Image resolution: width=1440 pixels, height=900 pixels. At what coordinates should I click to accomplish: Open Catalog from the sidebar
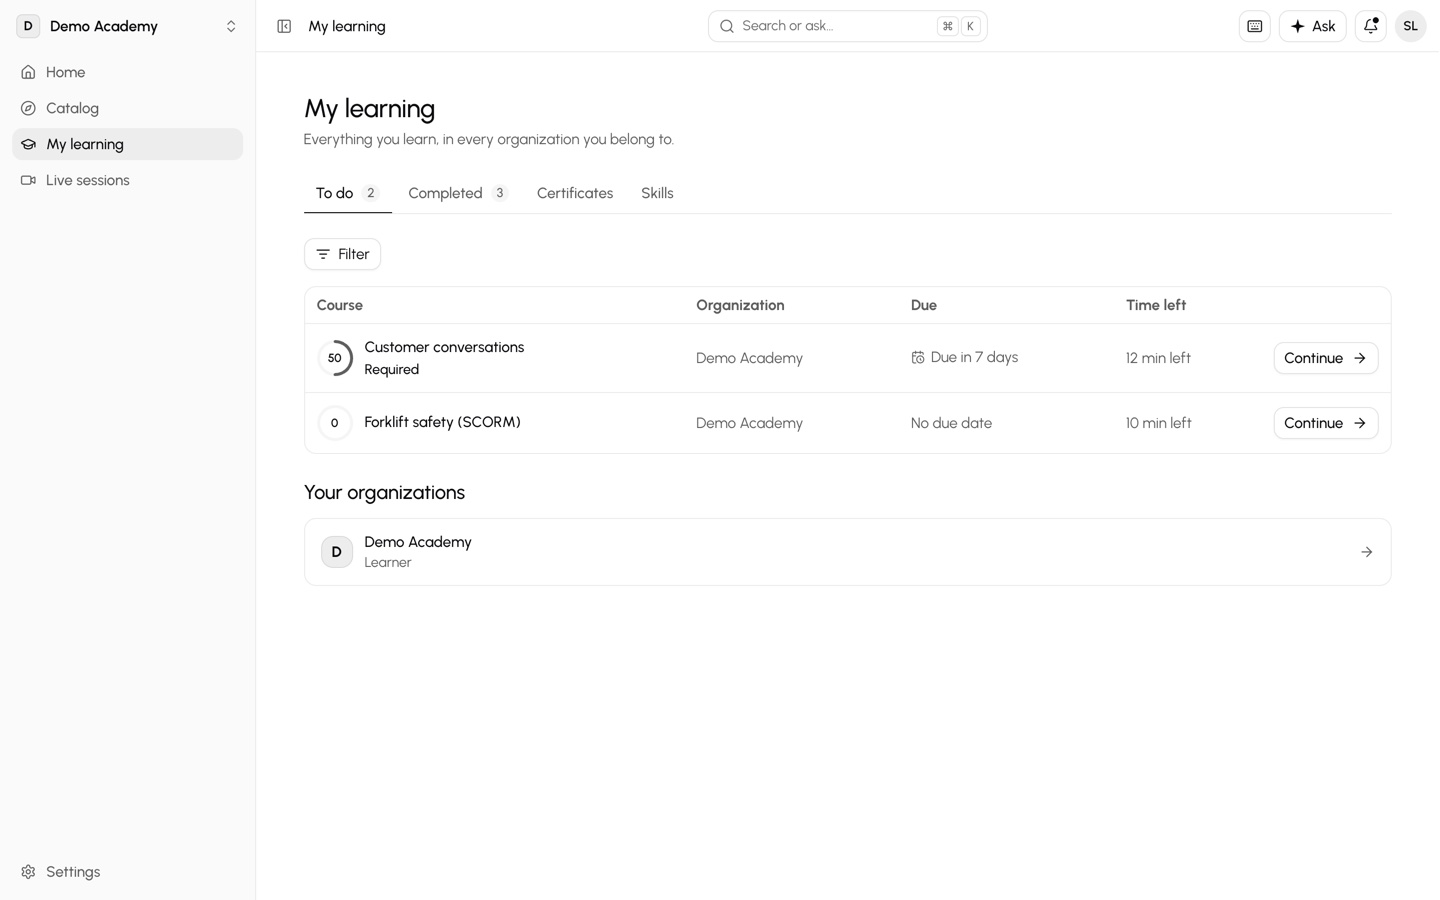tap(127, 108)
